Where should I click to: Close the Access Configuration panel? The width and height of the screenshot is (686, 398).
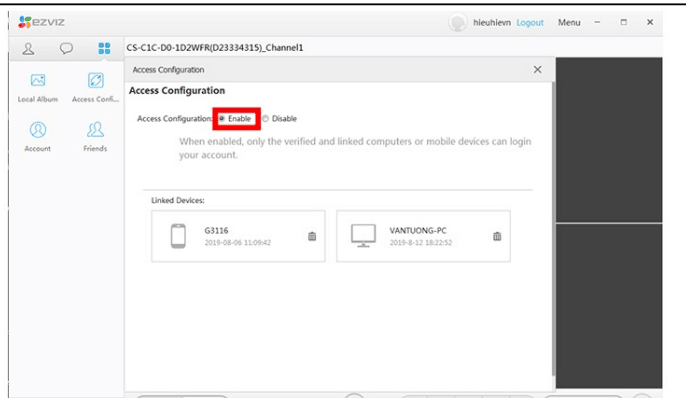point(537,70)
